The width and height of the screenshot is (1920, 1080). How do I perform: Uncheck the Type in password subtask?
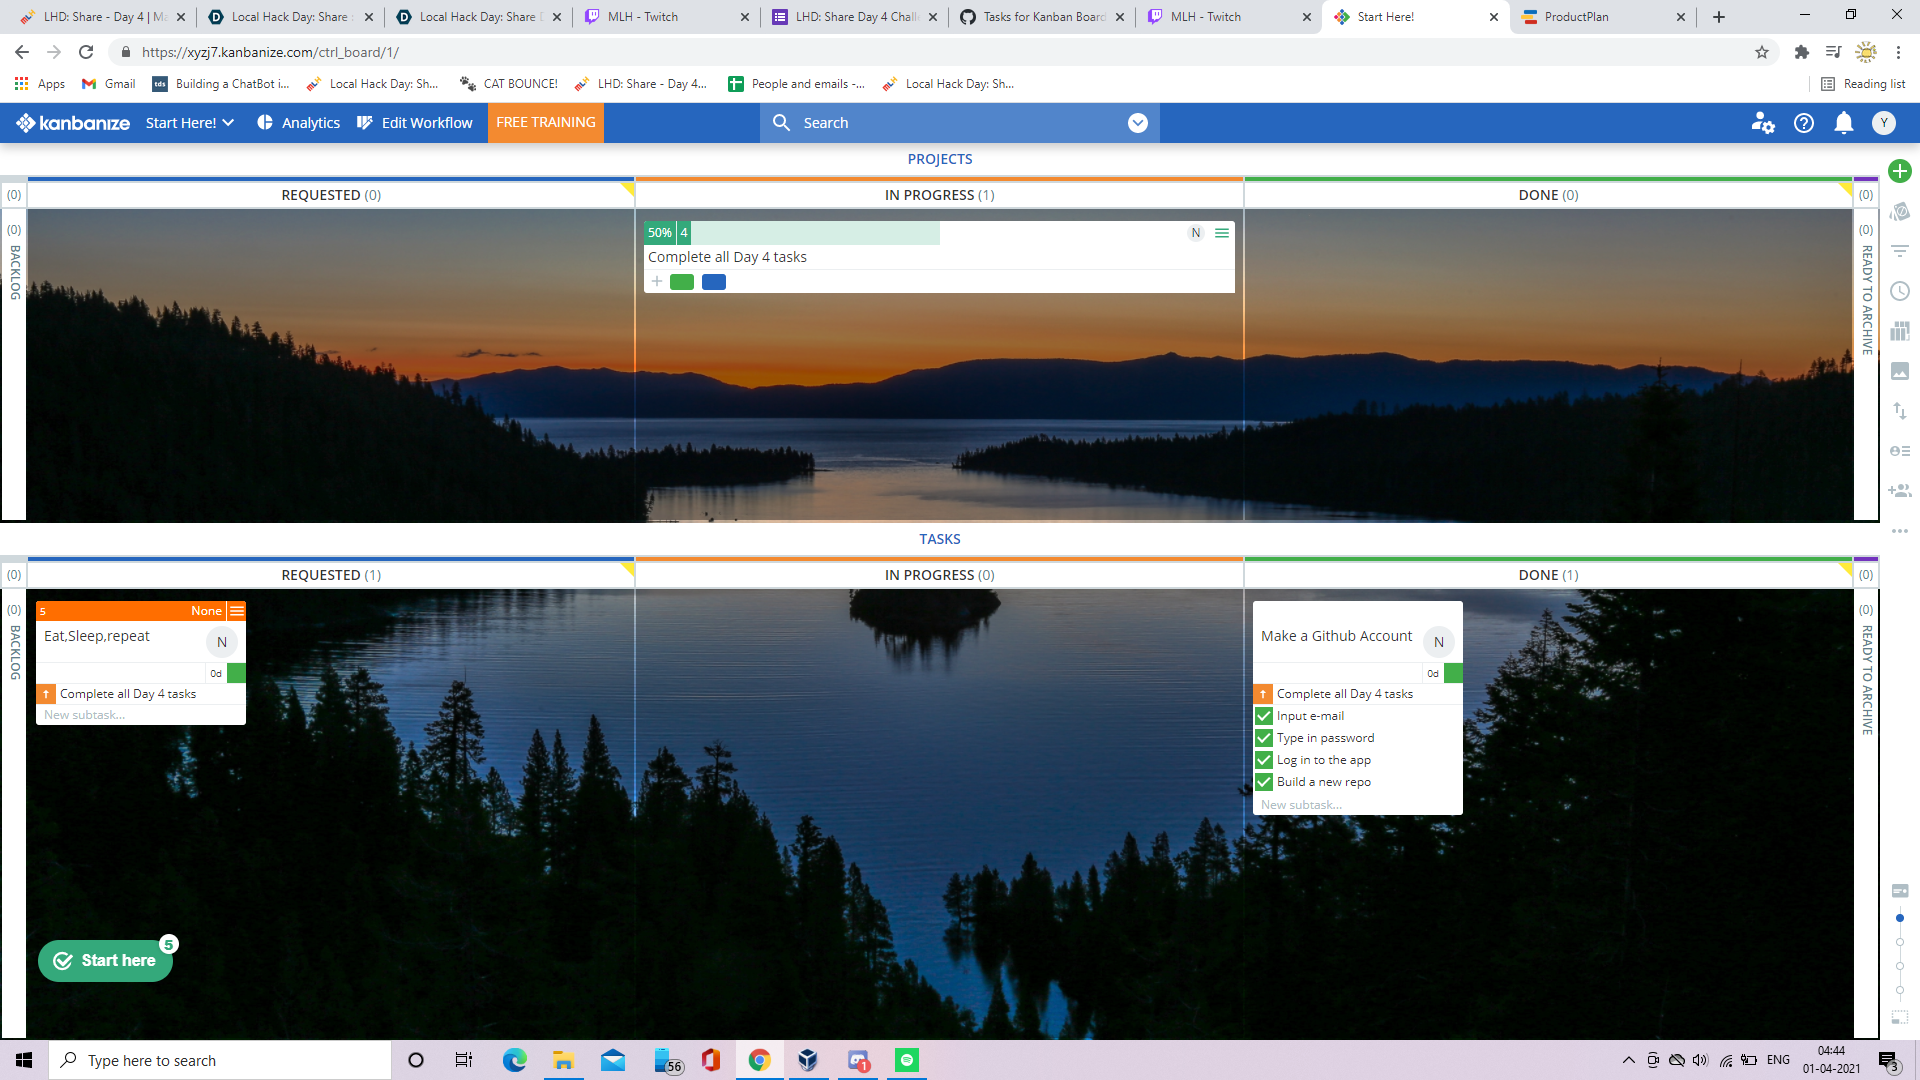pos(1264,738)
